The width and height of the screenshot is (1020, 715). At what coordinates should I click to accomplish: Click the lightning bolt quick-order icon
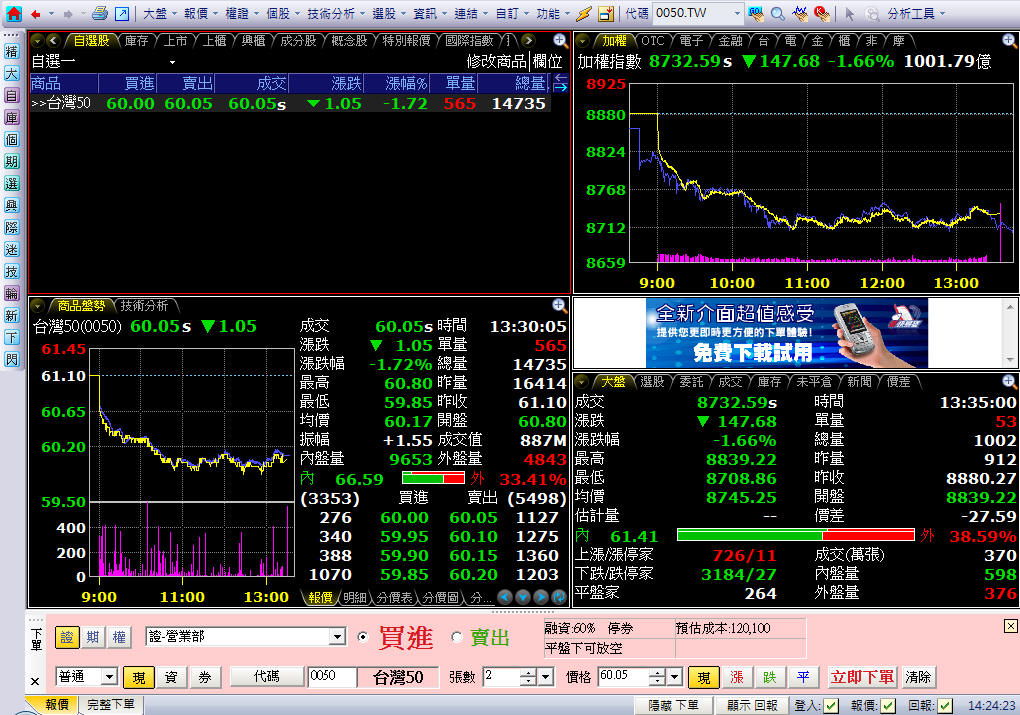(584, 14)
